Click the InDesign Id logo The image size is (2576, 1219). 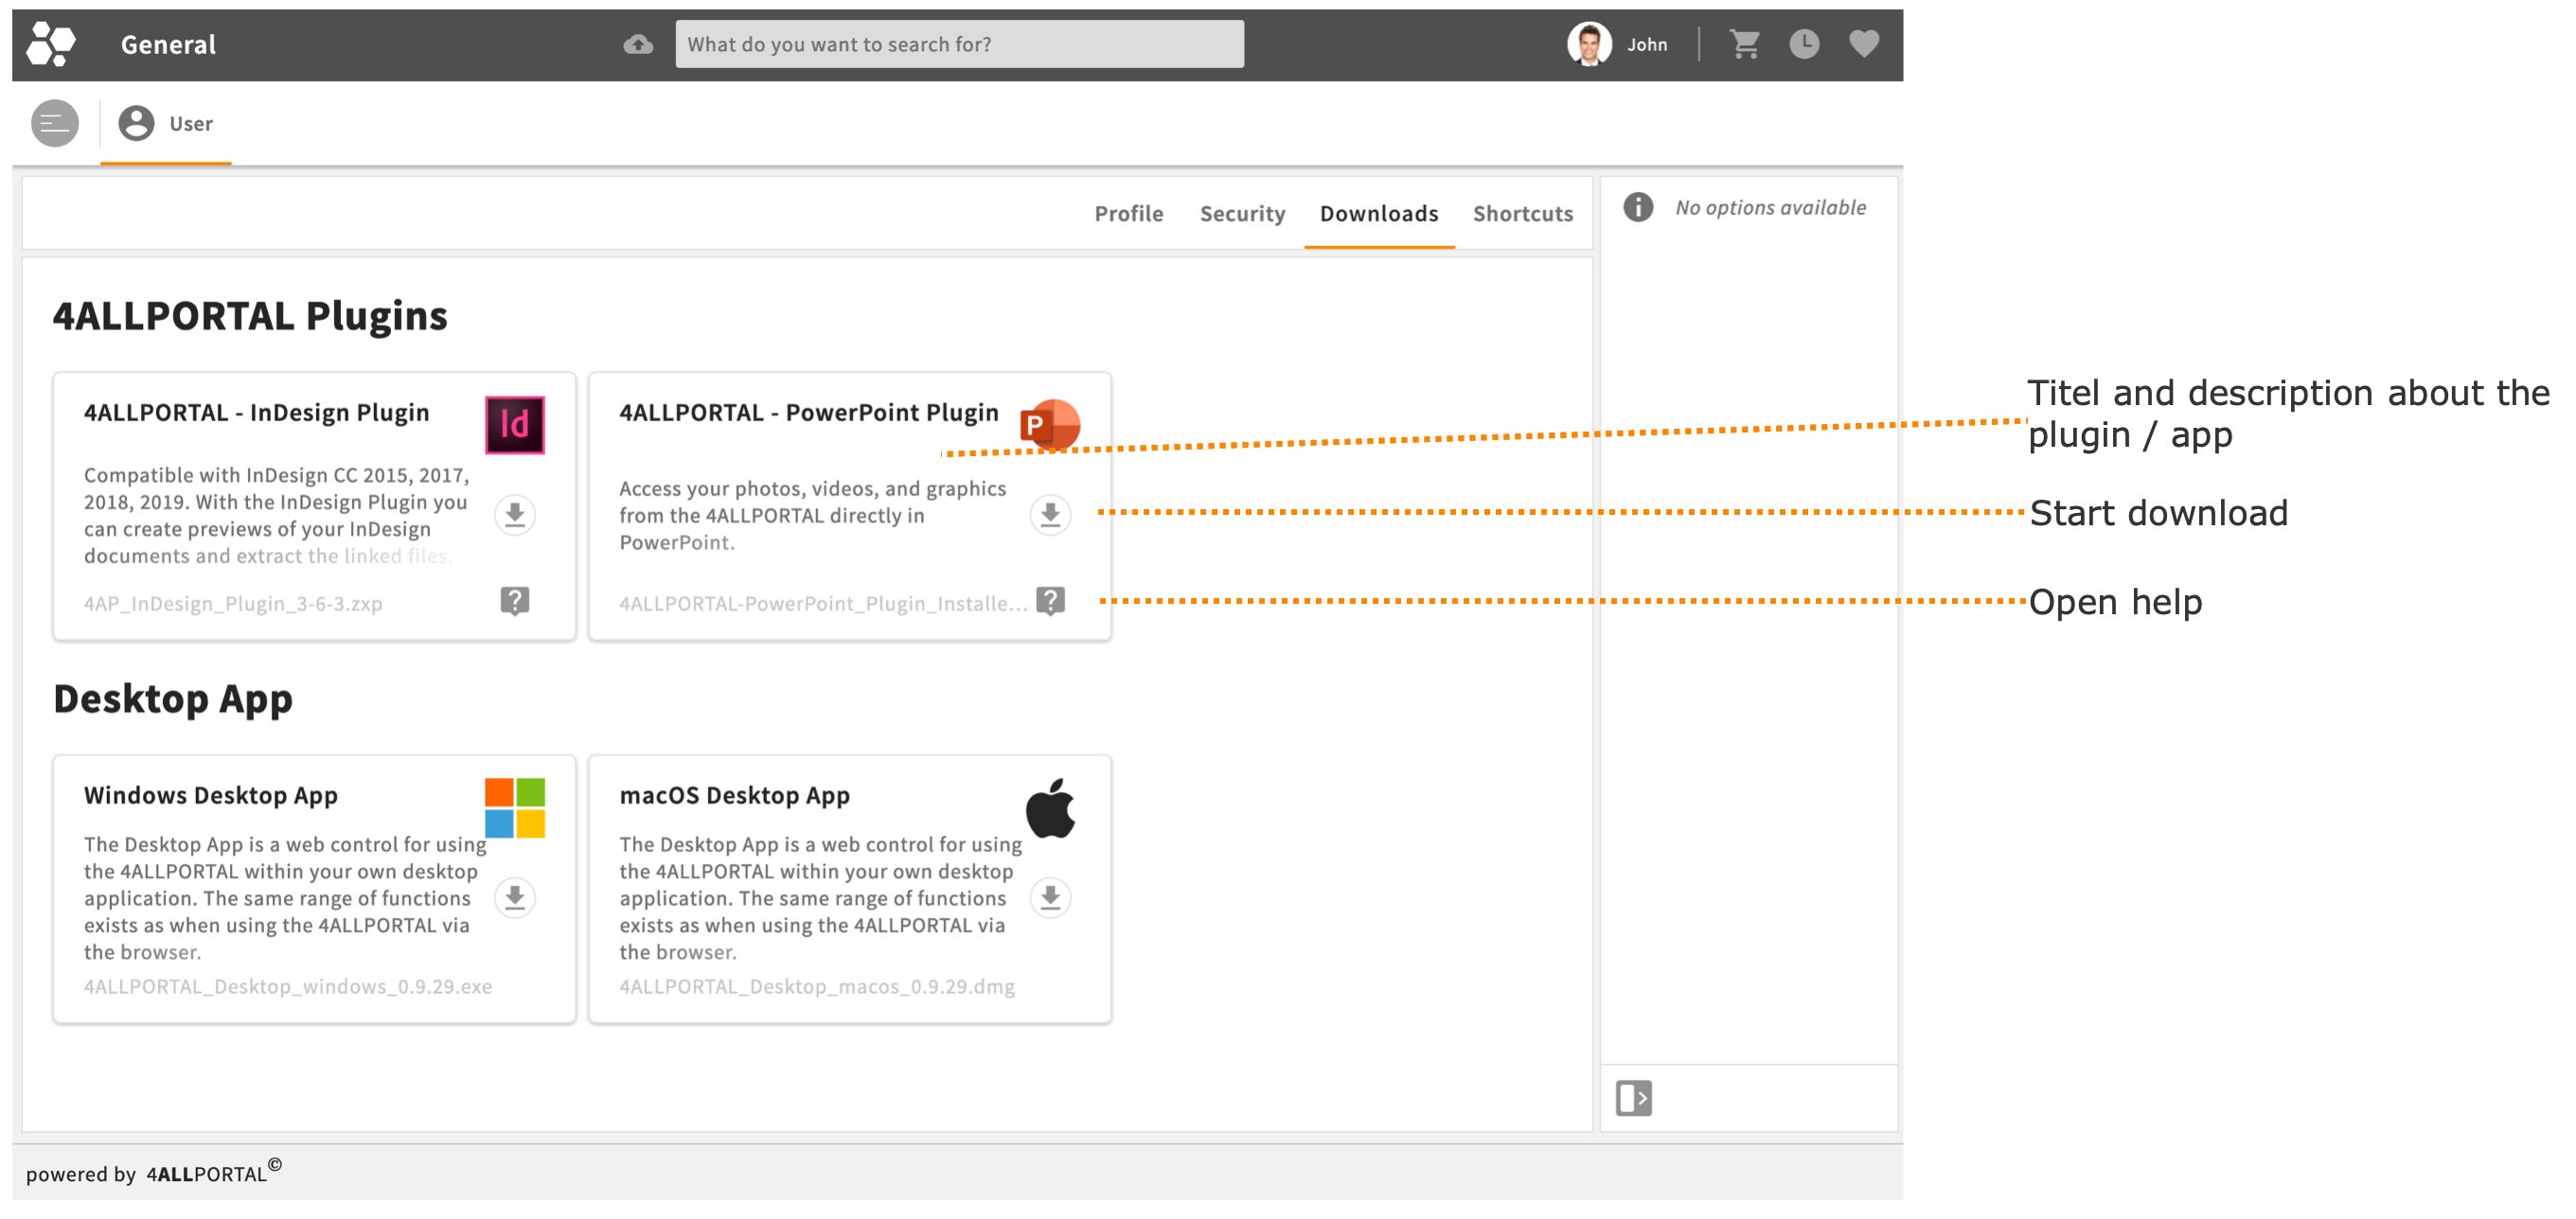coord(515,425)
